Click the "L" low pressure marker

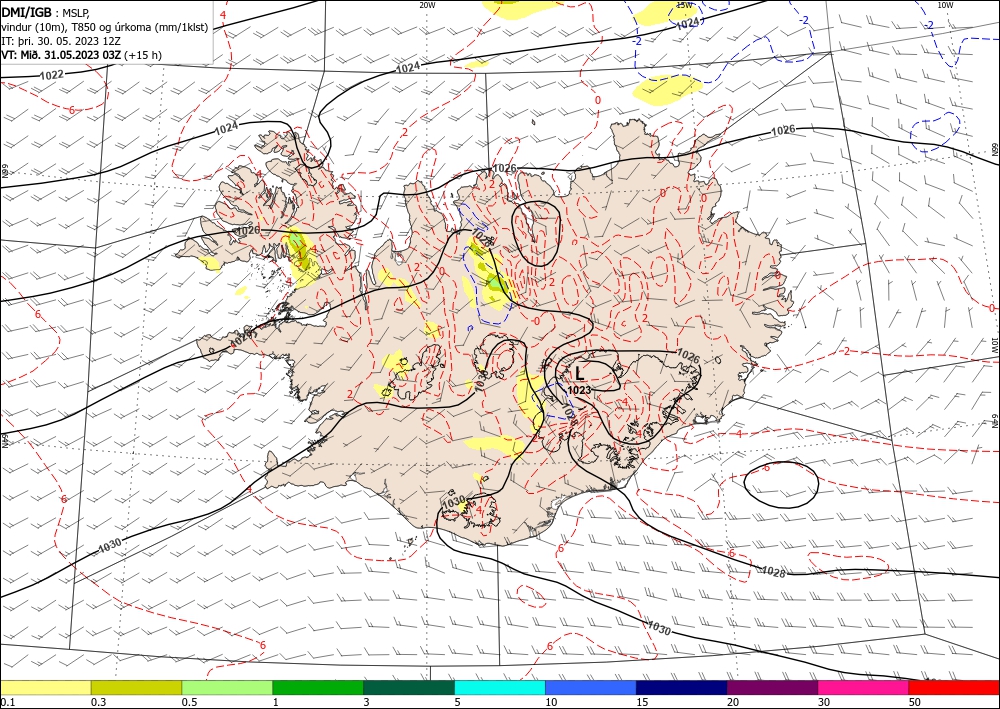coord(579,373)
